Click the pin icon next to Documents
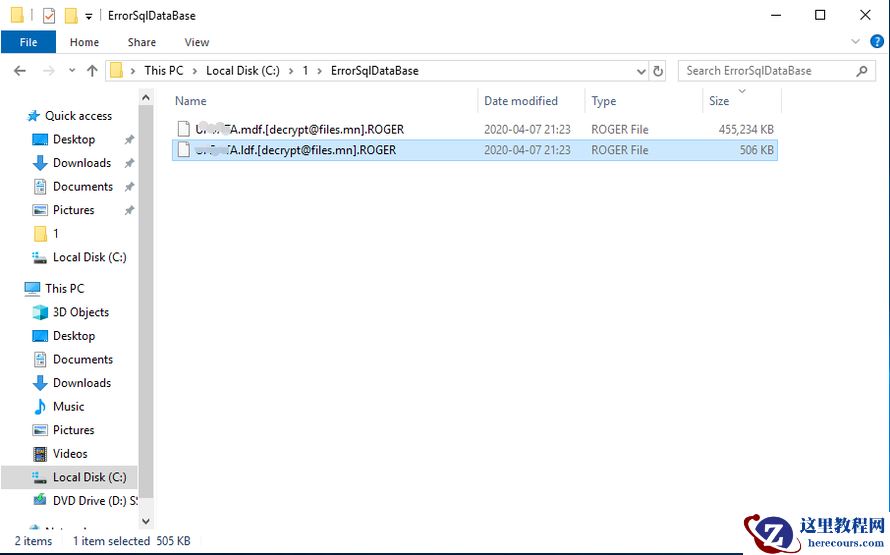The image size is (890, 555). 129,186
